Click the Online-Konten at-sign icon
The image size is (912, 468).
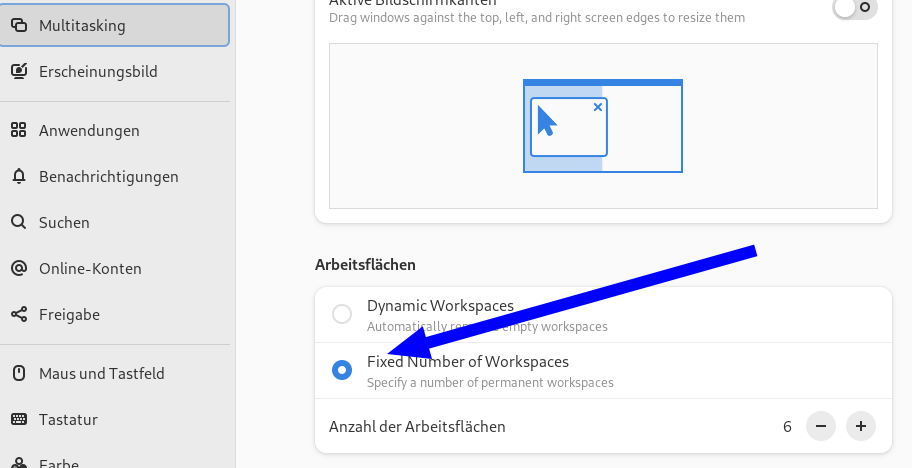(x=18, y=268)
